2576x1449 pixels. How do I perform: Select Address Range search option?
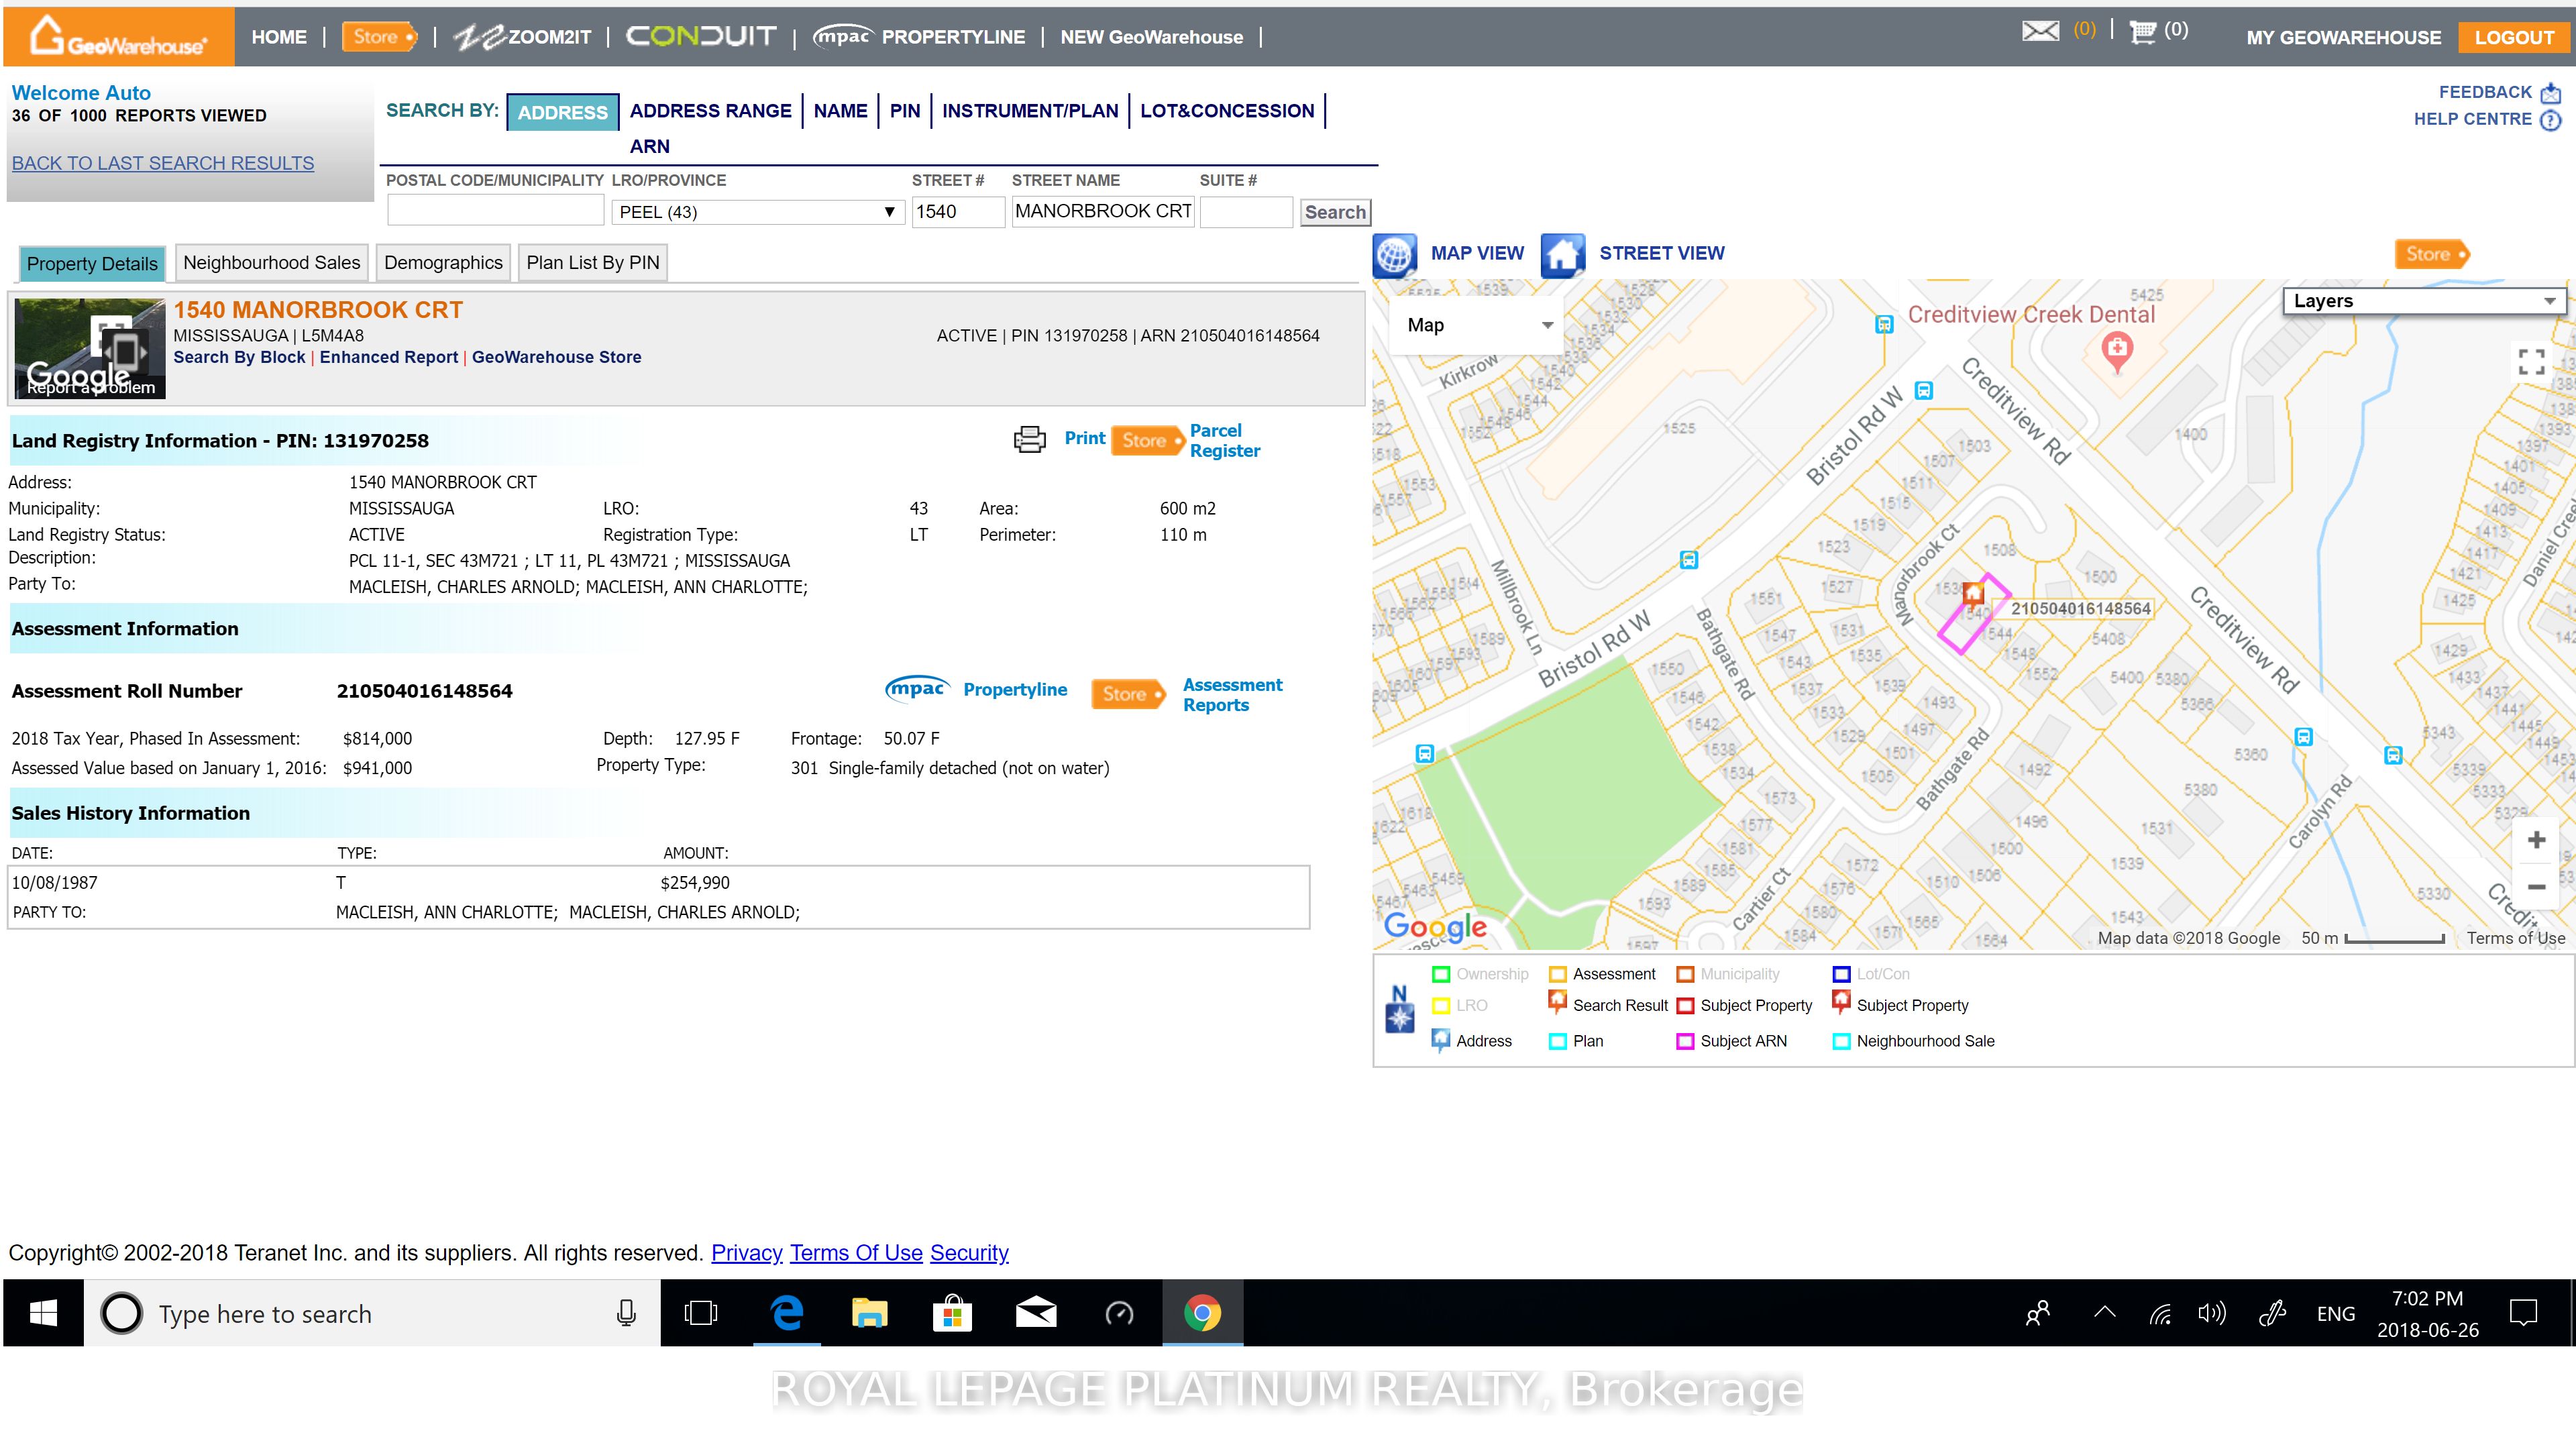click(710, 111)
